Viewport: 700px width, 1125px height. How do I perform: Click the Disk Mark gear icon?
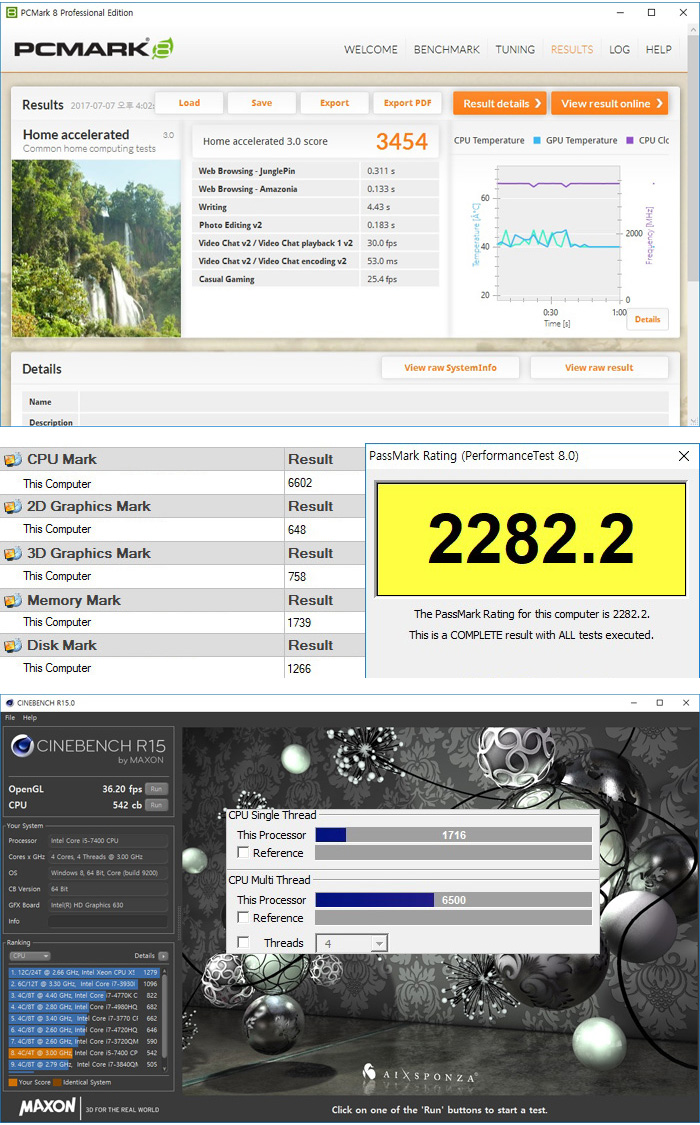tap(13, 646)
